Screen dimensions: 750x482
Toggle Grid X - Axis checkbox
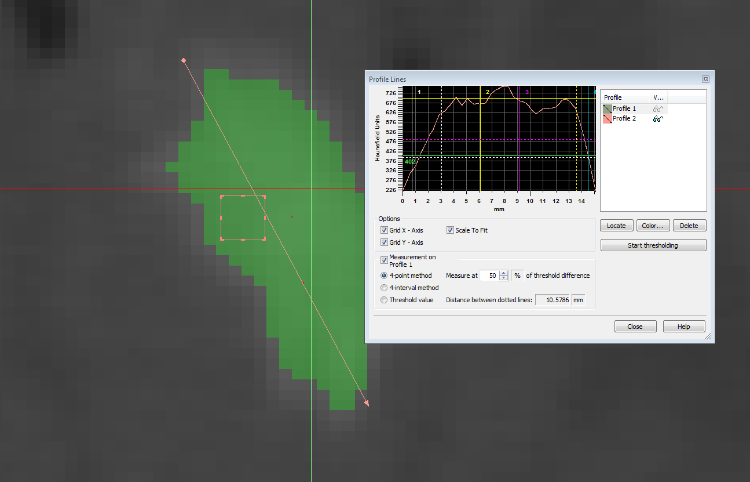384,230
